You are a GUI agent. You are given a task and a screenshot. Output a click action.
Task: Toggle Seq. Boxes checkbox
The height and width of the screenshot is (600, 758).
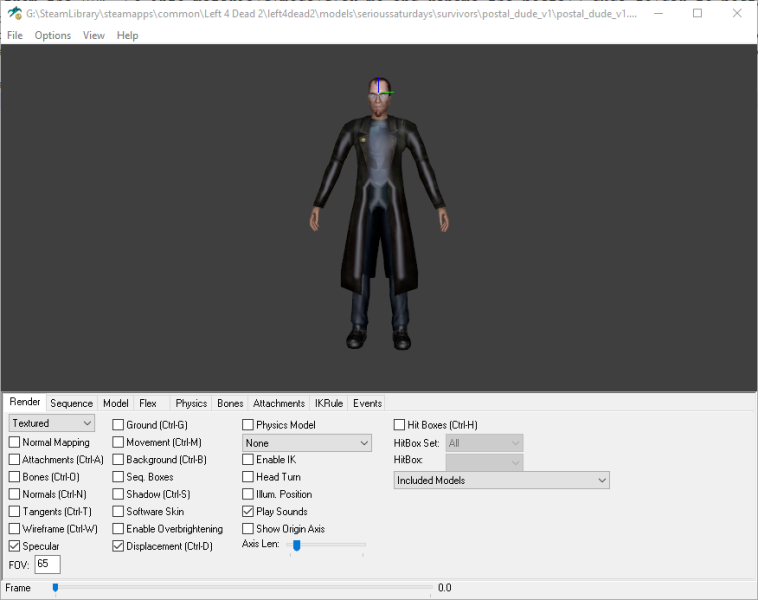118,477
